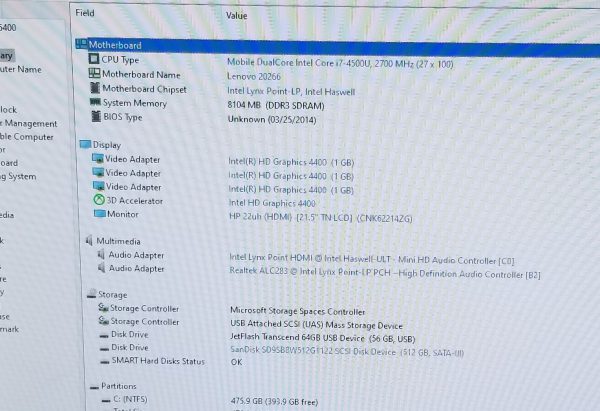Image resolution: width=600 pixels, height=411 pixels.
Task: Select the BIOS Type icon
Action: [x=95, y=117]
